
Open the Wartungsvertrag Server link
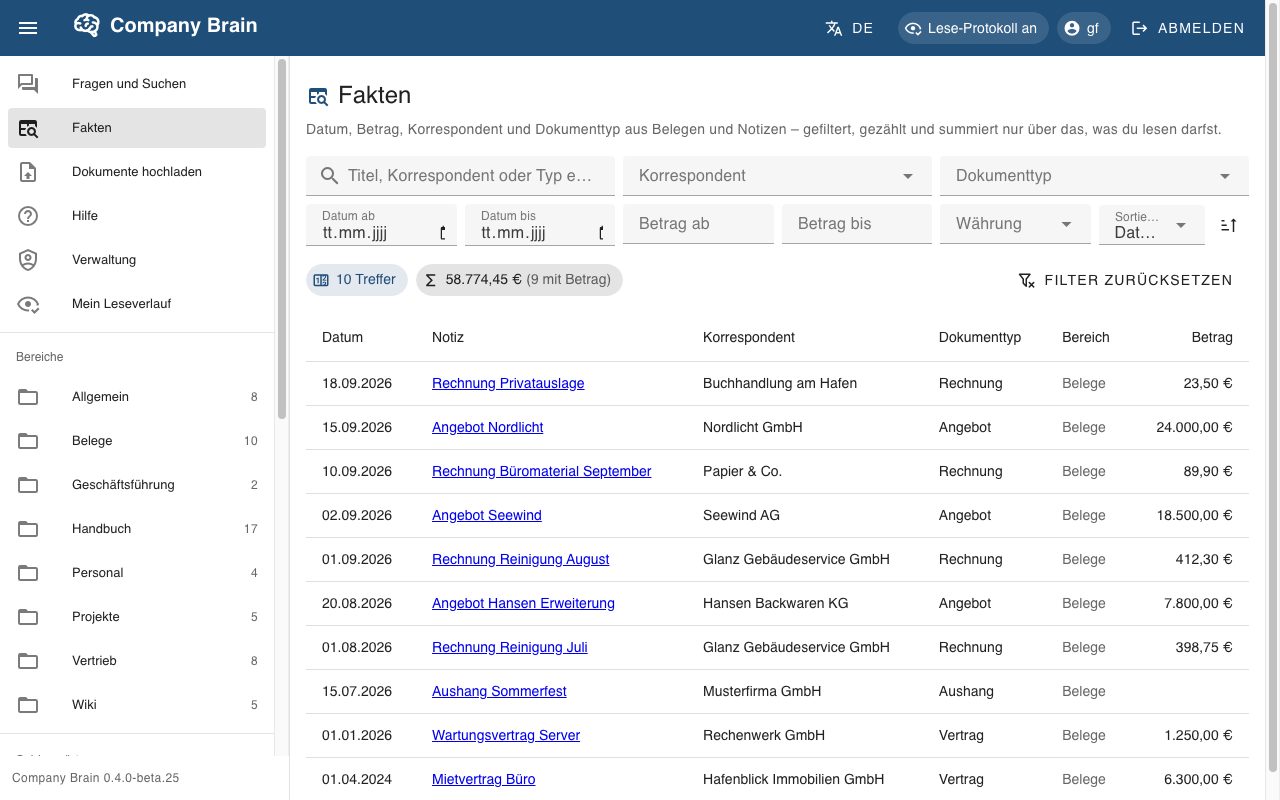(x=506, y=735)
